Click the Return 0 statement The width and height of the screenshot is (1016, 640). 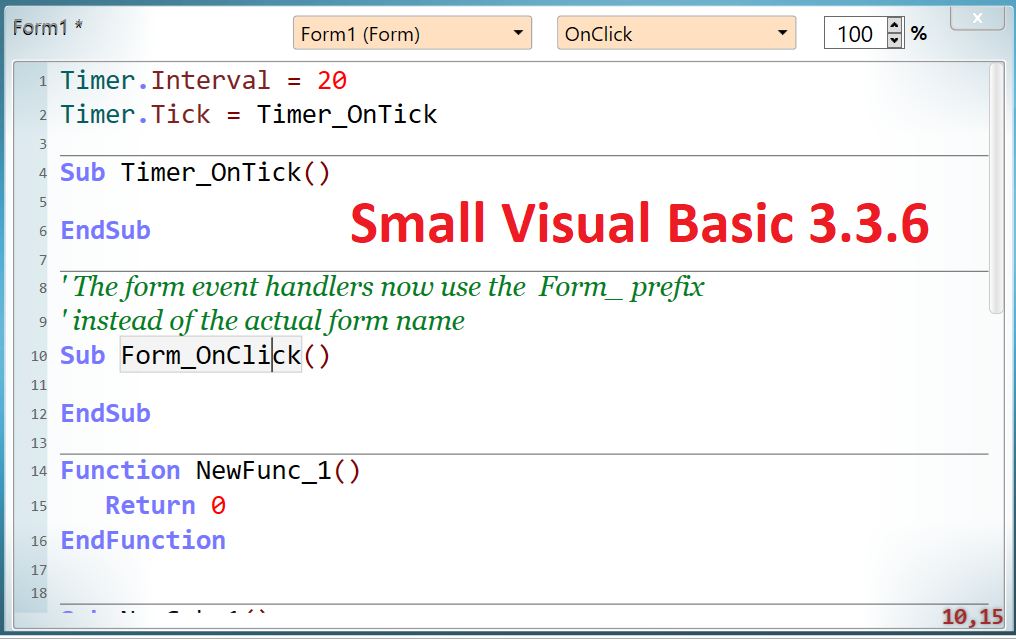pos(165,506)
